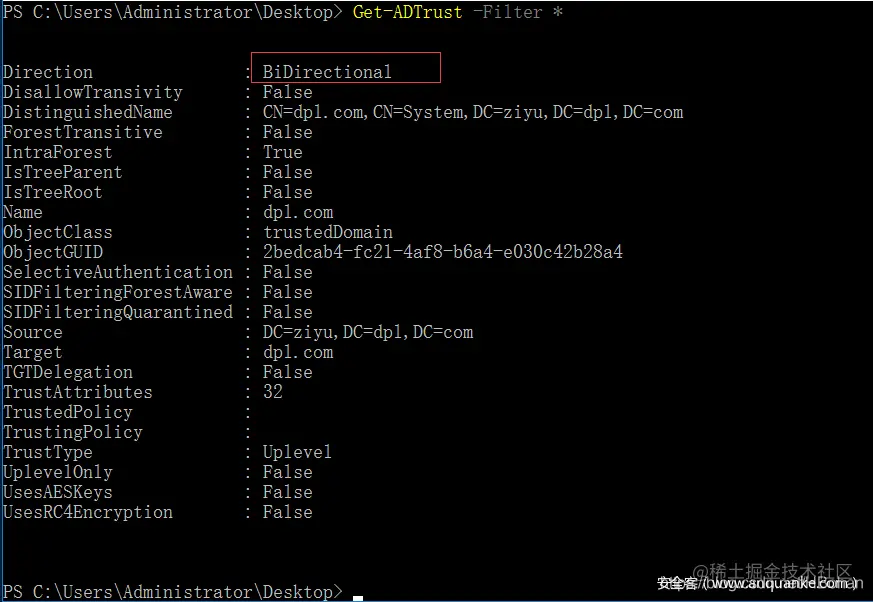This screenshot has width=873, height=602.
Task: Select the TrustAttributes value 32
Action: click(273, 392)
